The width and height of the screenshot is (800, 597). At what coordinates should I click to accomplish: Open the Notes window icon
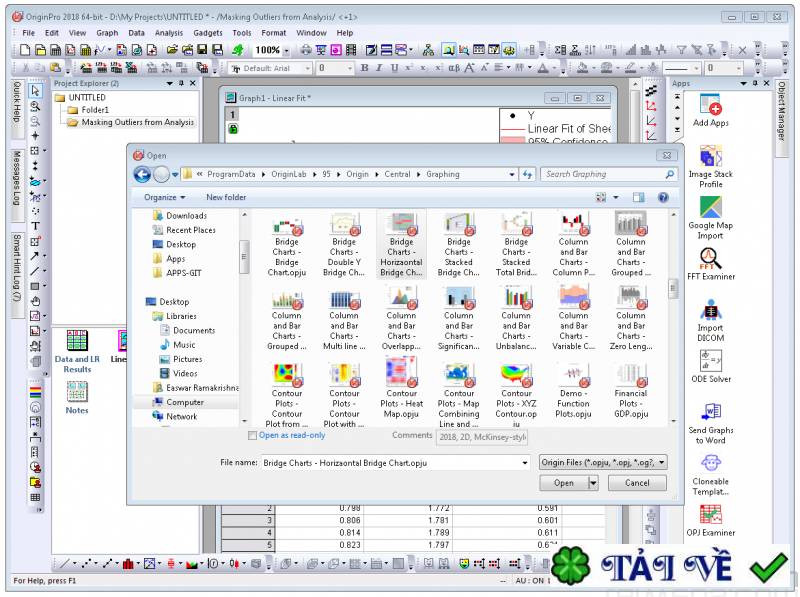tap(77, 398)
